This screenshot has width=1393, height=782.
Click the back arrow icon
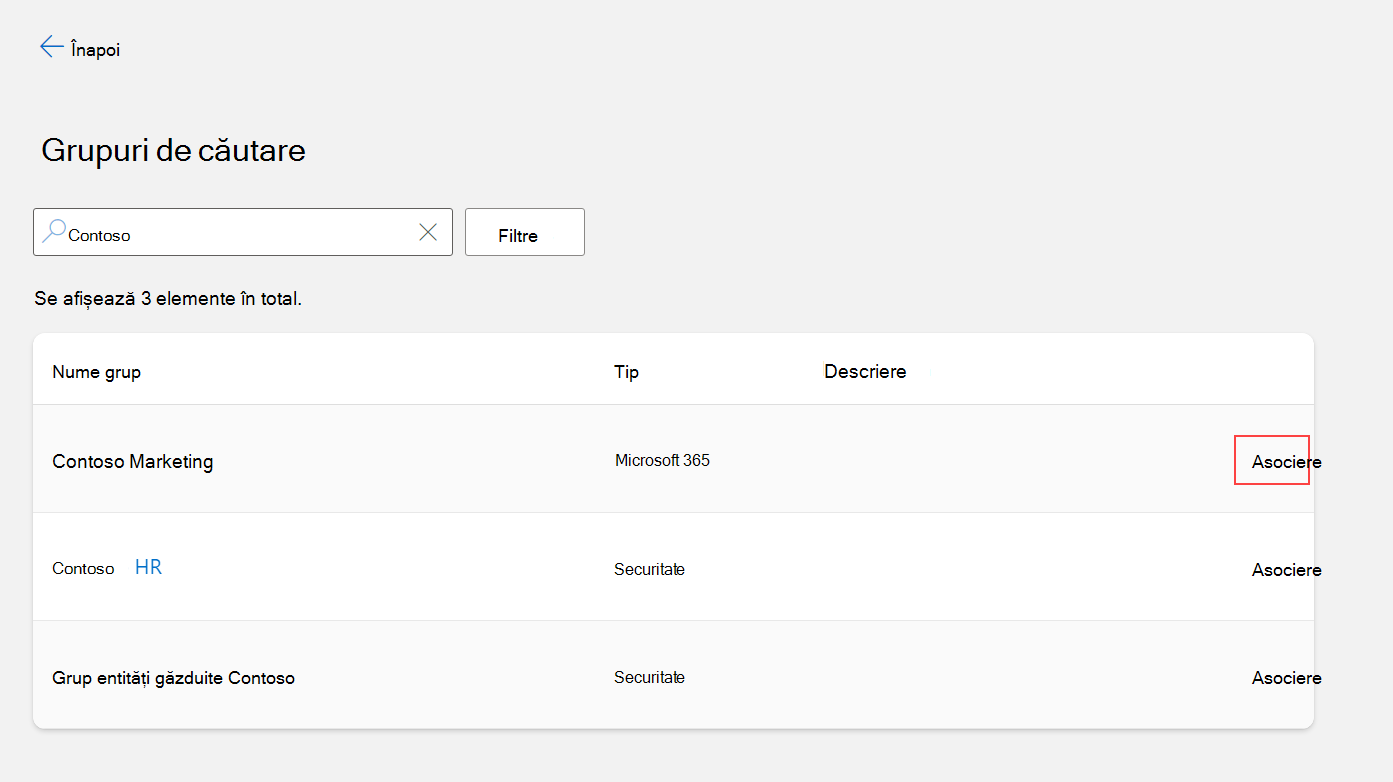[51, 47]
